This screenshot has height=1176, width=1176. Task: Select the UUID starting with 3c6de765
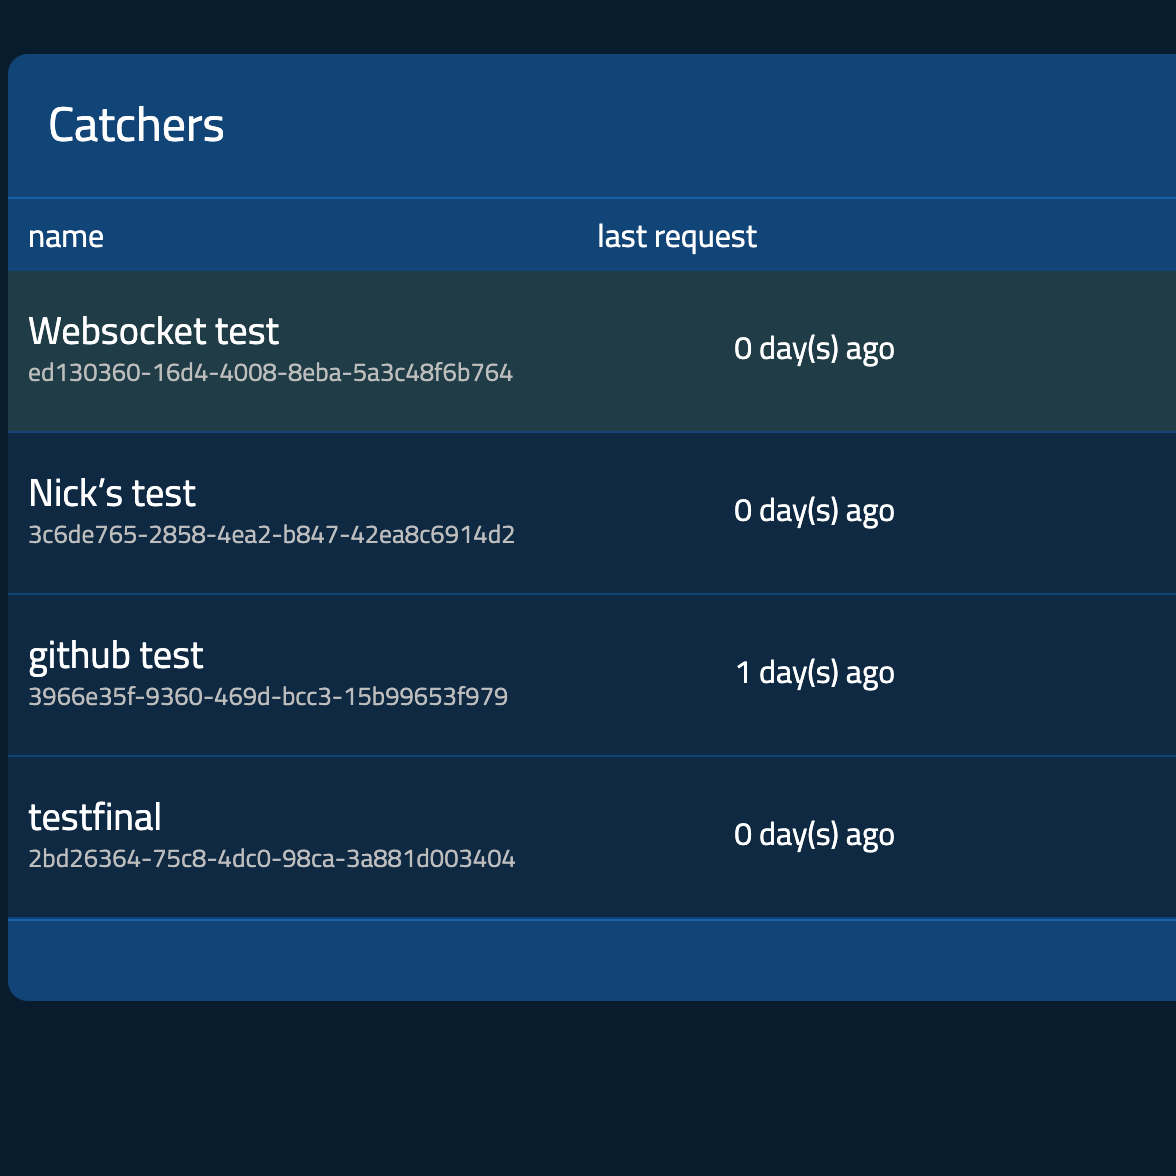[x=271, y=535]
